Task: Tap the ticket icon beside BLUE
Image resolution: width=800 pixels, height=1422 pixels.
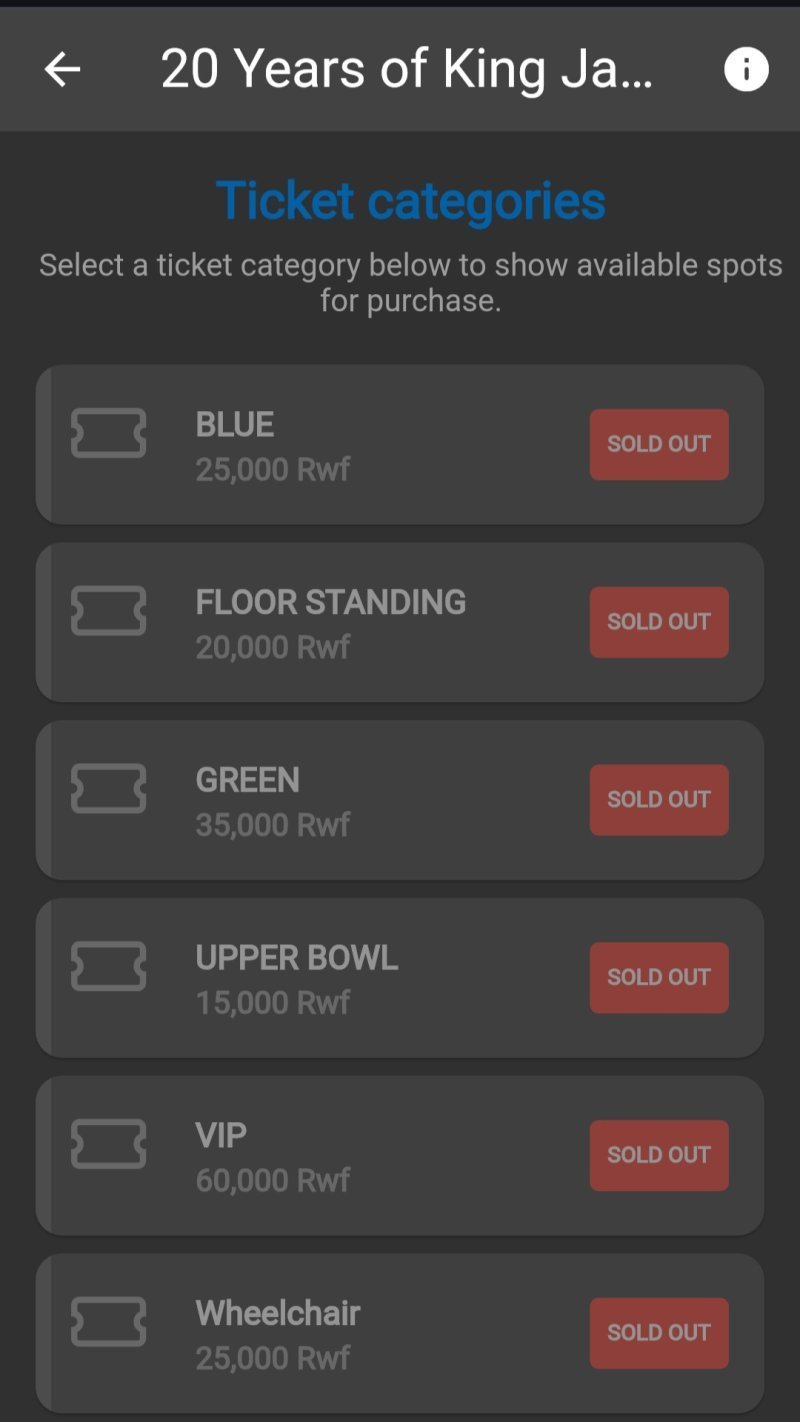Action: point(109,433)
